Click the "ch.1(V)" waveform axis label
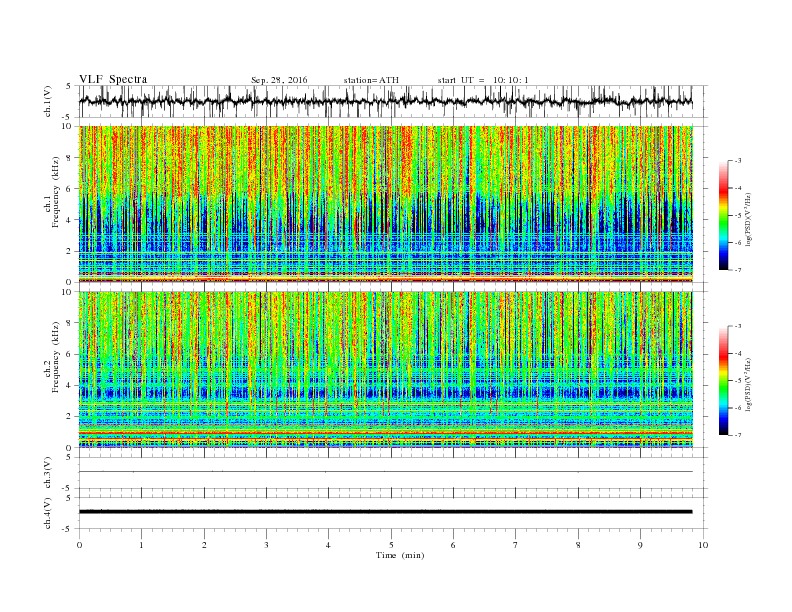The width and height of the screenshot is (792, 612). 48,101
